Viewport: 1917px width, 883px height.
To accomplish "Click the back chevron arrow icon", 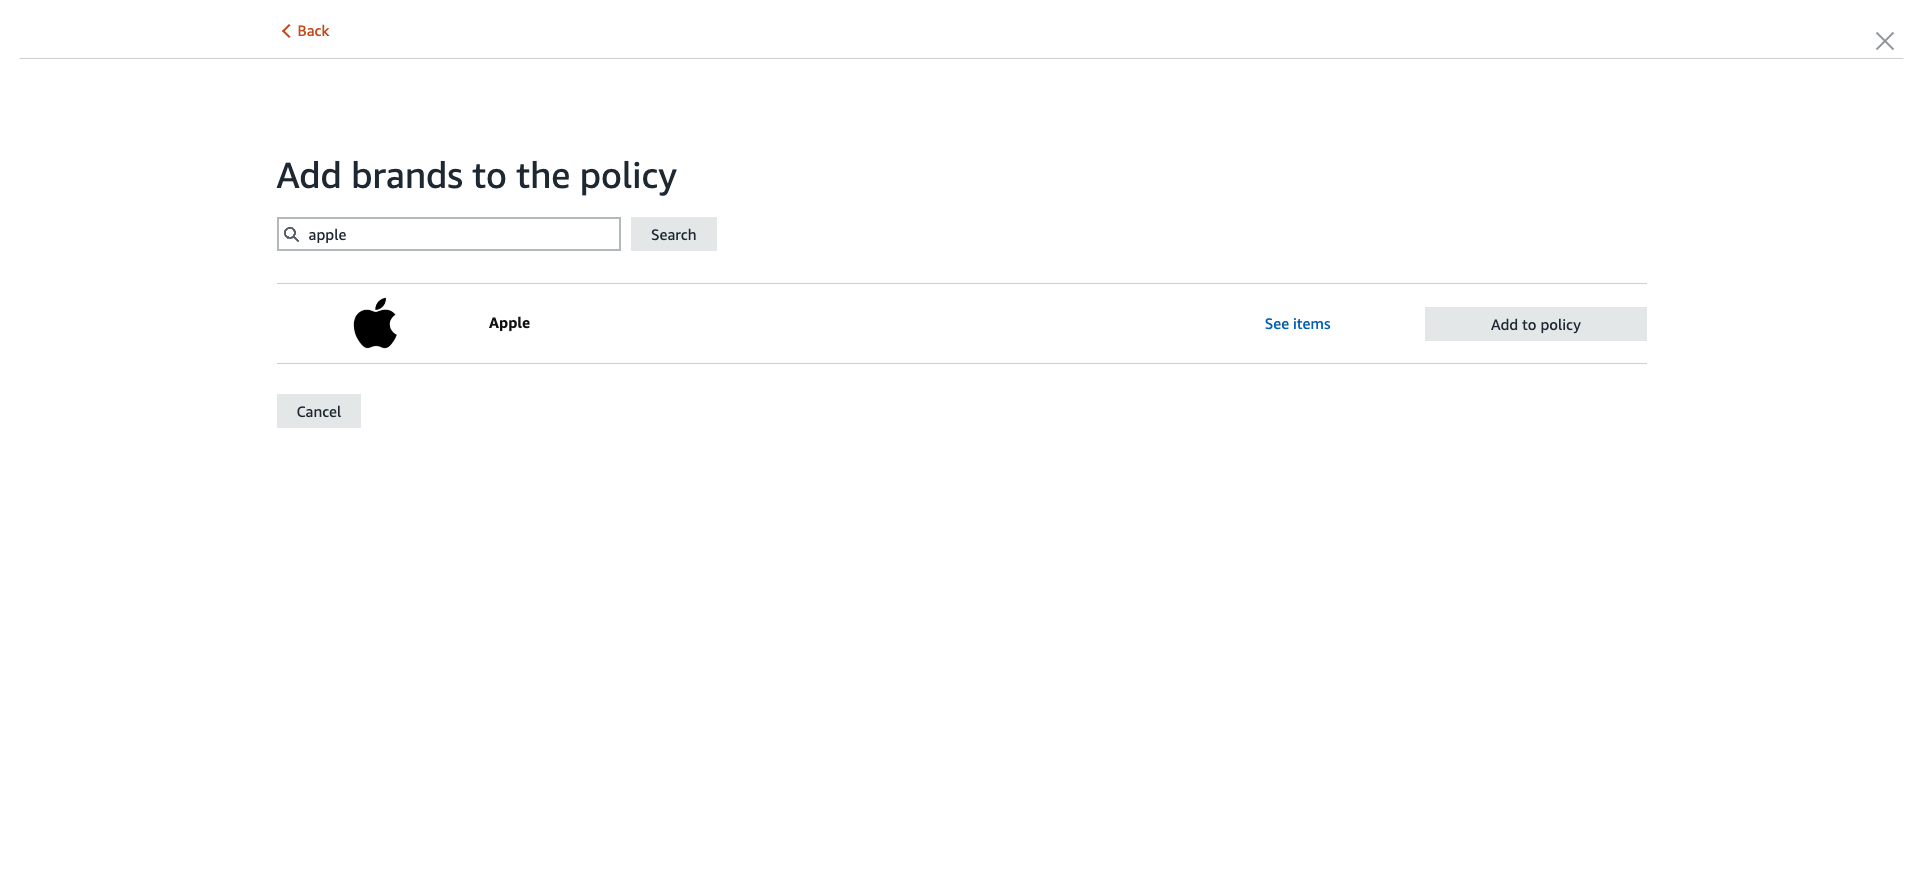I will click(x=286, y=31).
